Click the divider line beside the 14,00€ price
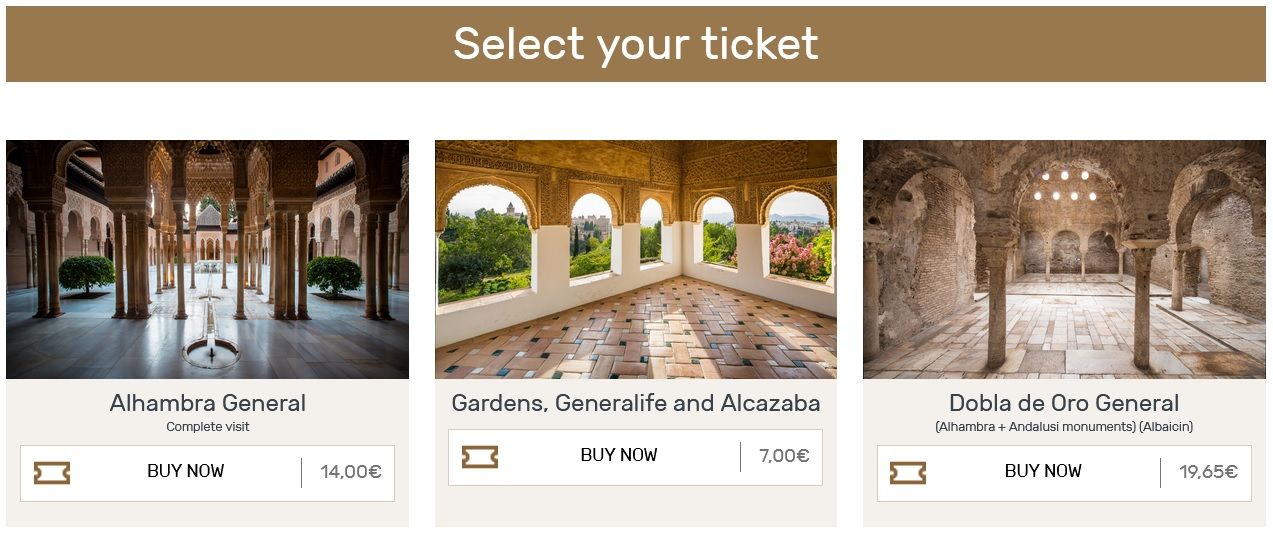The image size is (1273, 535). click(302, 473)
